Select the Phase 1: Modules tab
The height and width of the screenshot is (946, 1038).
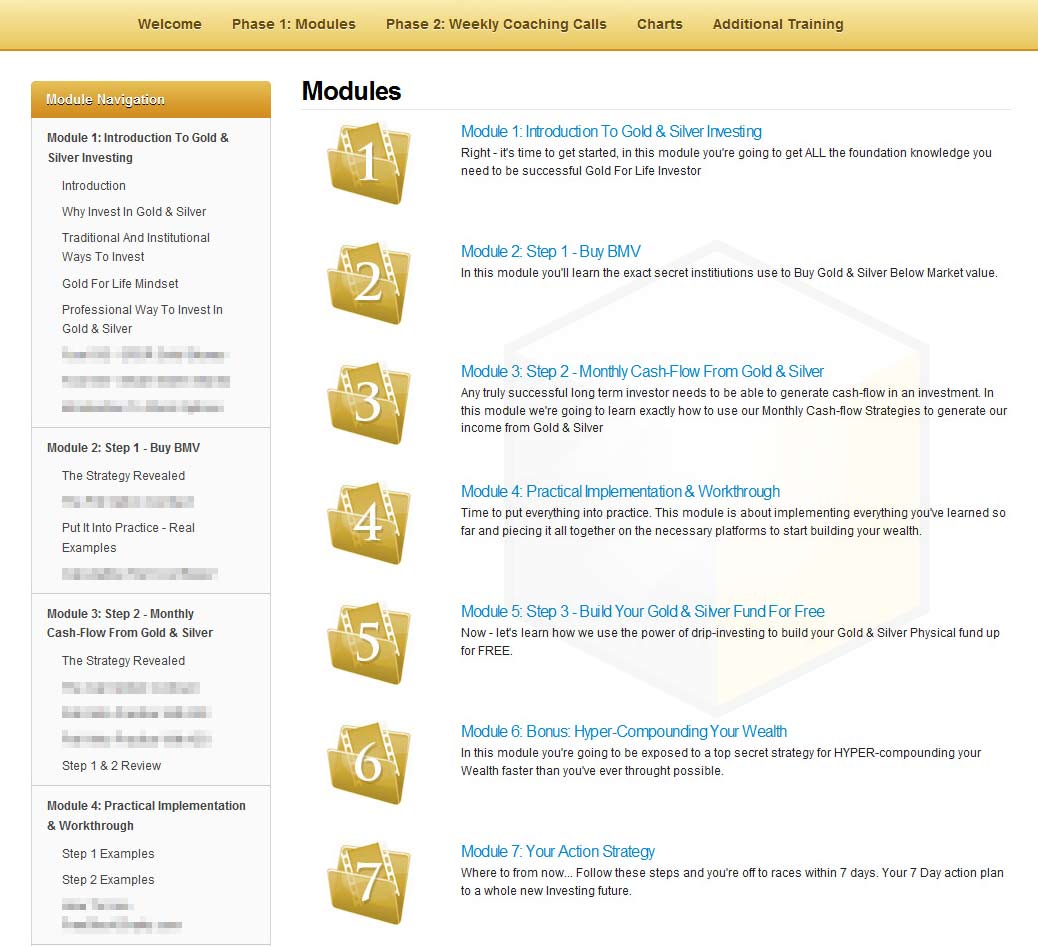coord(293,24)
